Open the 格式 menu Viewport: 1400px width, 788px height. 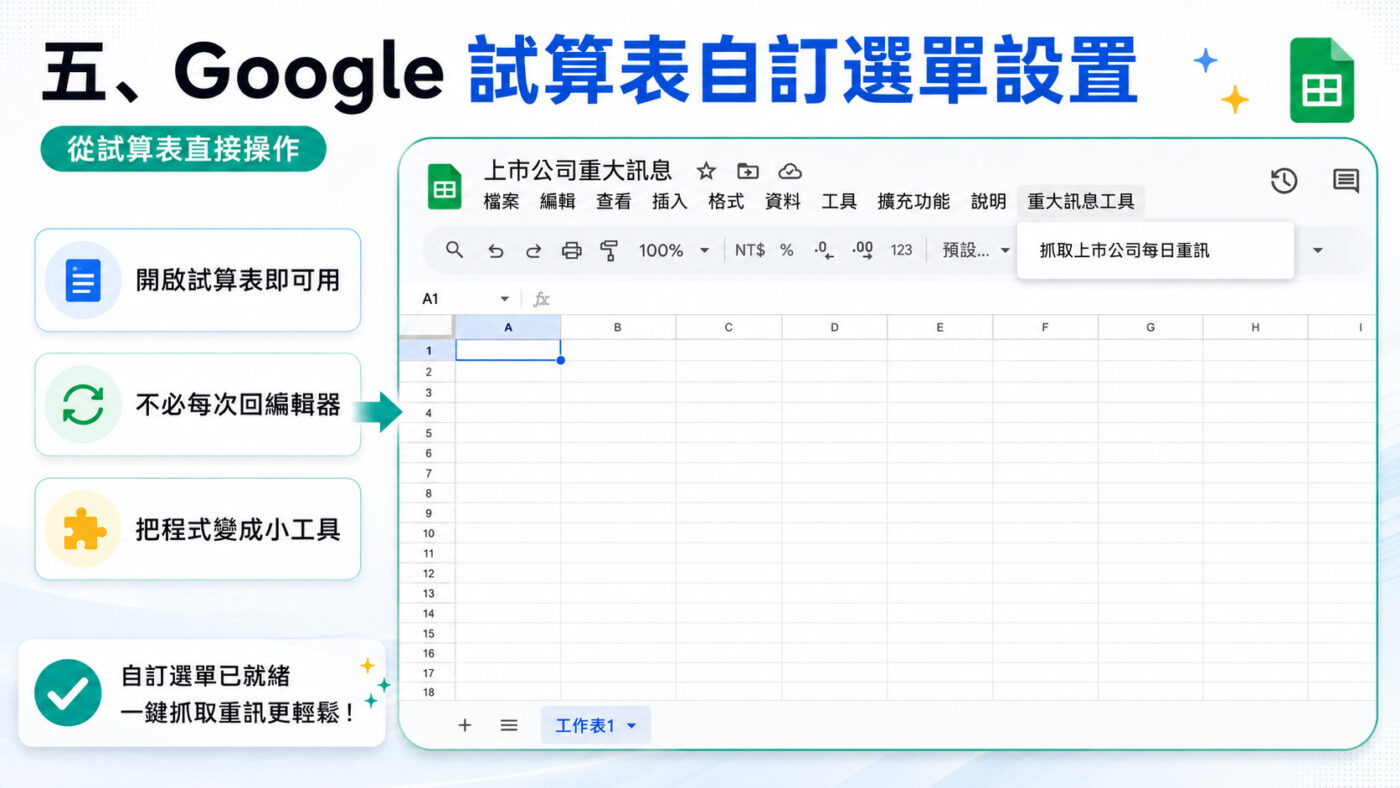tap(726, 202)
